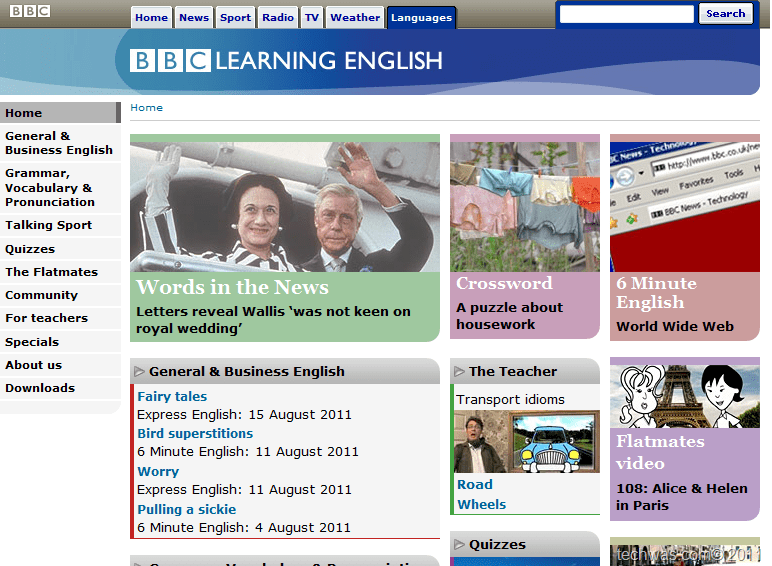This screenshot has width=772, height=566.
Task: Open Downloads in the sidebar
Action: point(60,388)
